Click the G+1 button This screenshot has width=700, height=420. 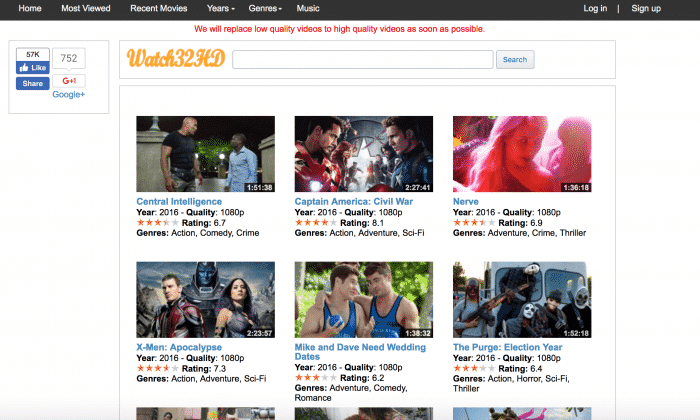pos(69,81)
